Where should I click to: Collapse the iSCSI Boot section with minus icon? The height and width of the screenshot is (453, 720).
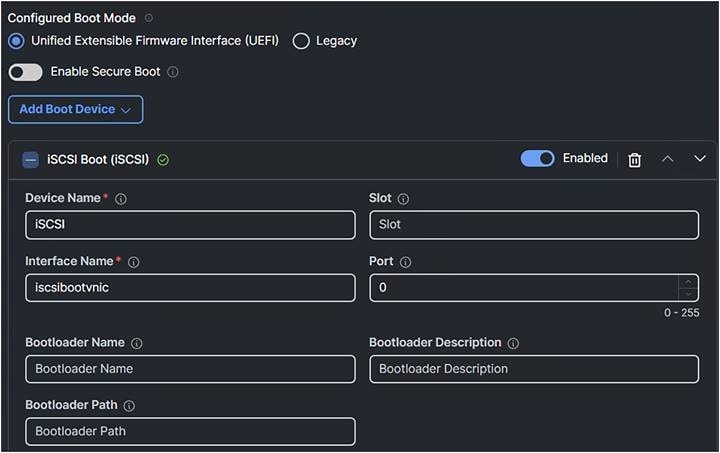[x=30, y=159]
